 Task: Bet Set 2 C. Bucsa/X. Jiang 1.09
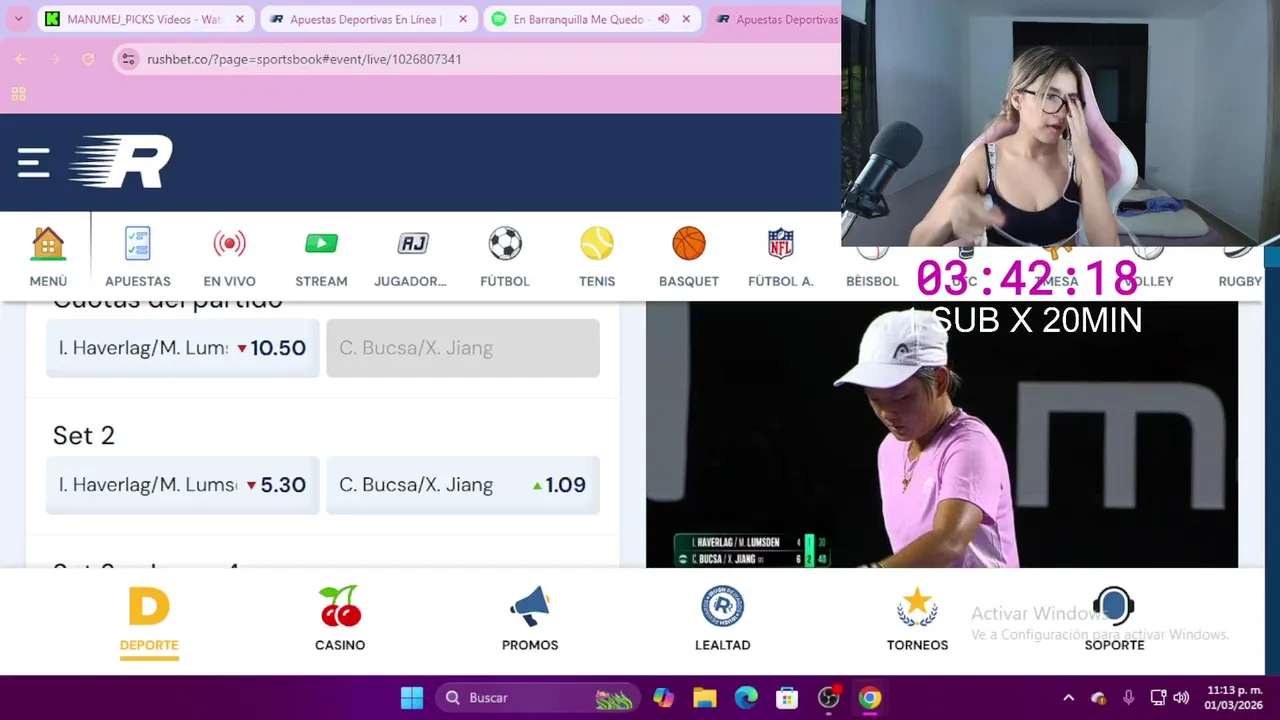(463, 485)
